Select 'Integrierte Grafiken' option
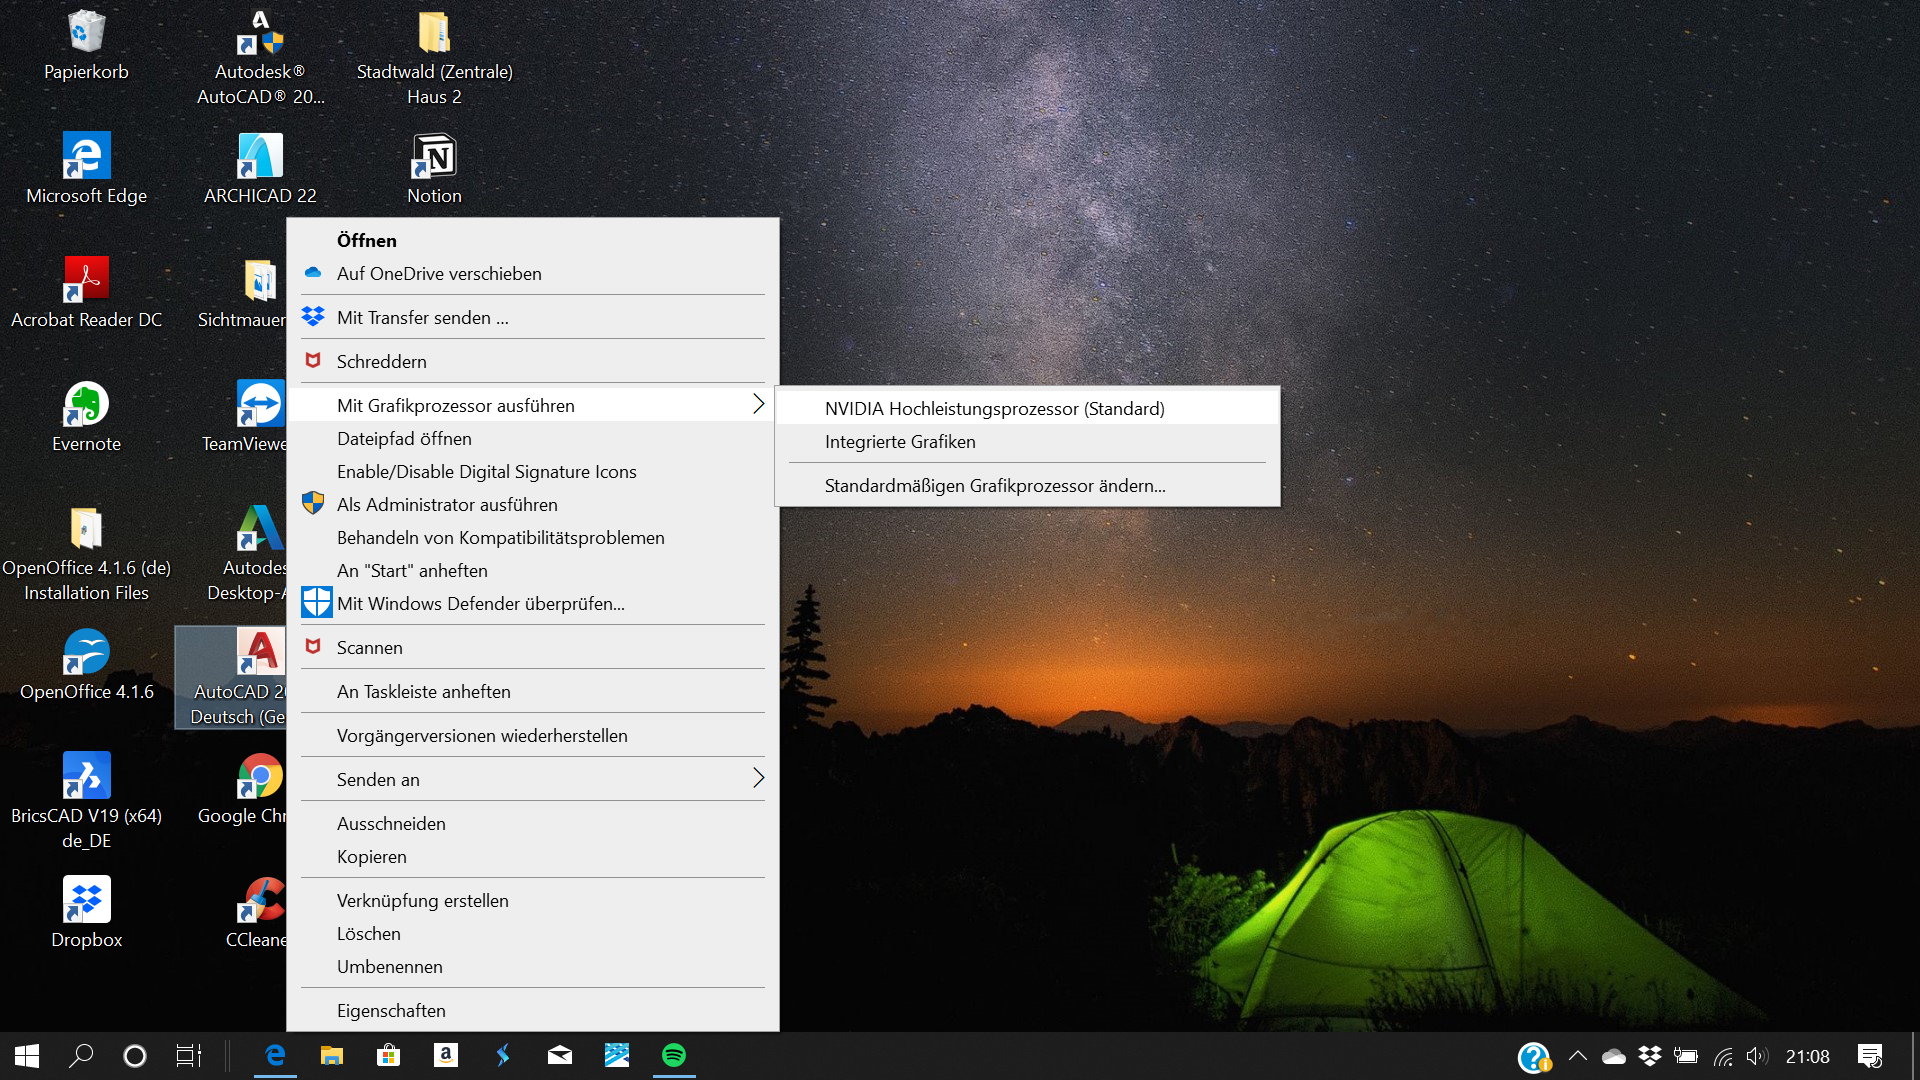This screenshot has height=1080, width=1920. (900, 441)
